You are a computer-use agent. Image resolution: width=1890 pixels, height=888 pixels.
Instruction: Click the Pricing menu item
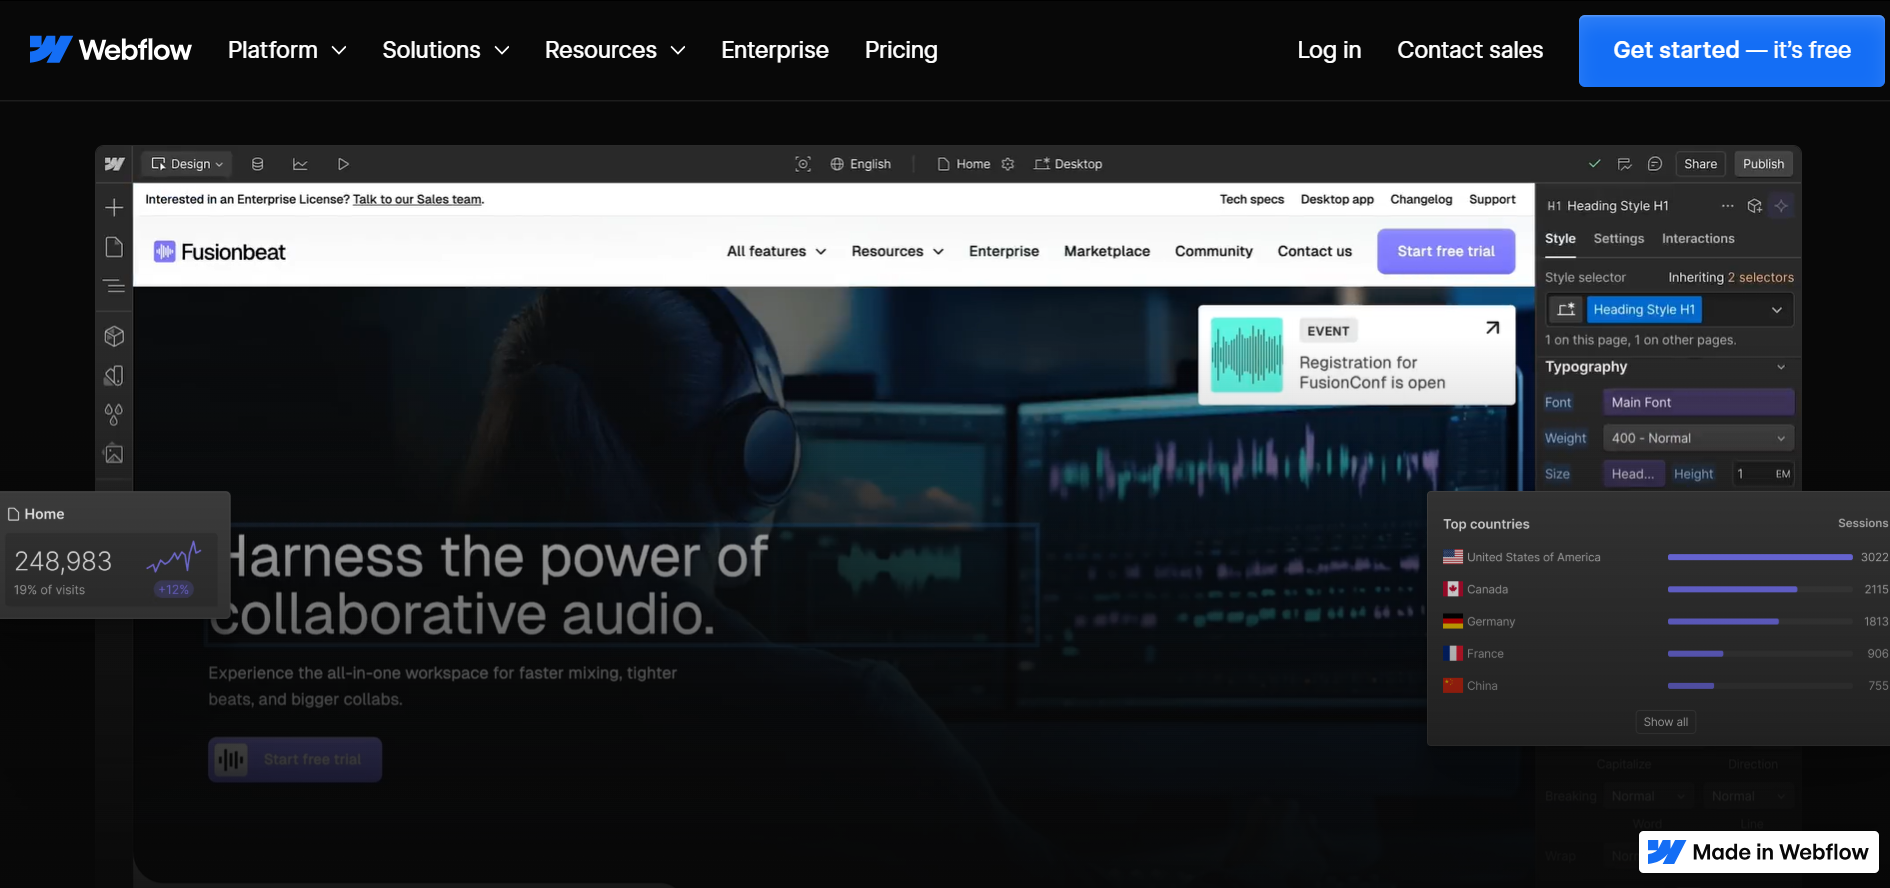(900, 50)
